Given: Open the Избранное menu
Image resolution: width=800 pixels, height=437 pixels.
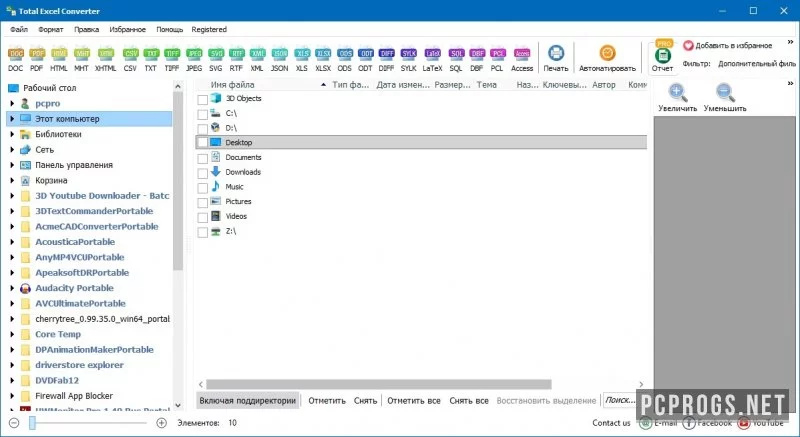Looking at the screenshot, I should tap(128, 30).
